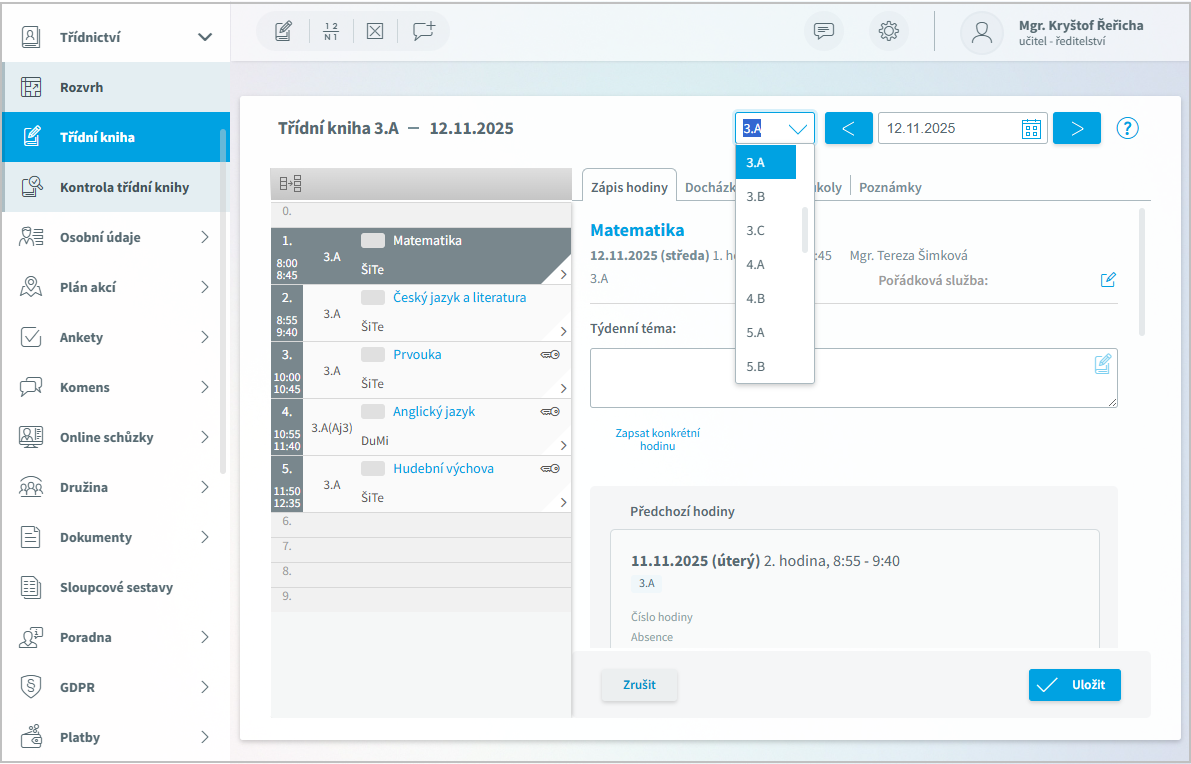Open the chat messages icon in header
Viewport: 1191px width, 764px height.
point(824,31)
